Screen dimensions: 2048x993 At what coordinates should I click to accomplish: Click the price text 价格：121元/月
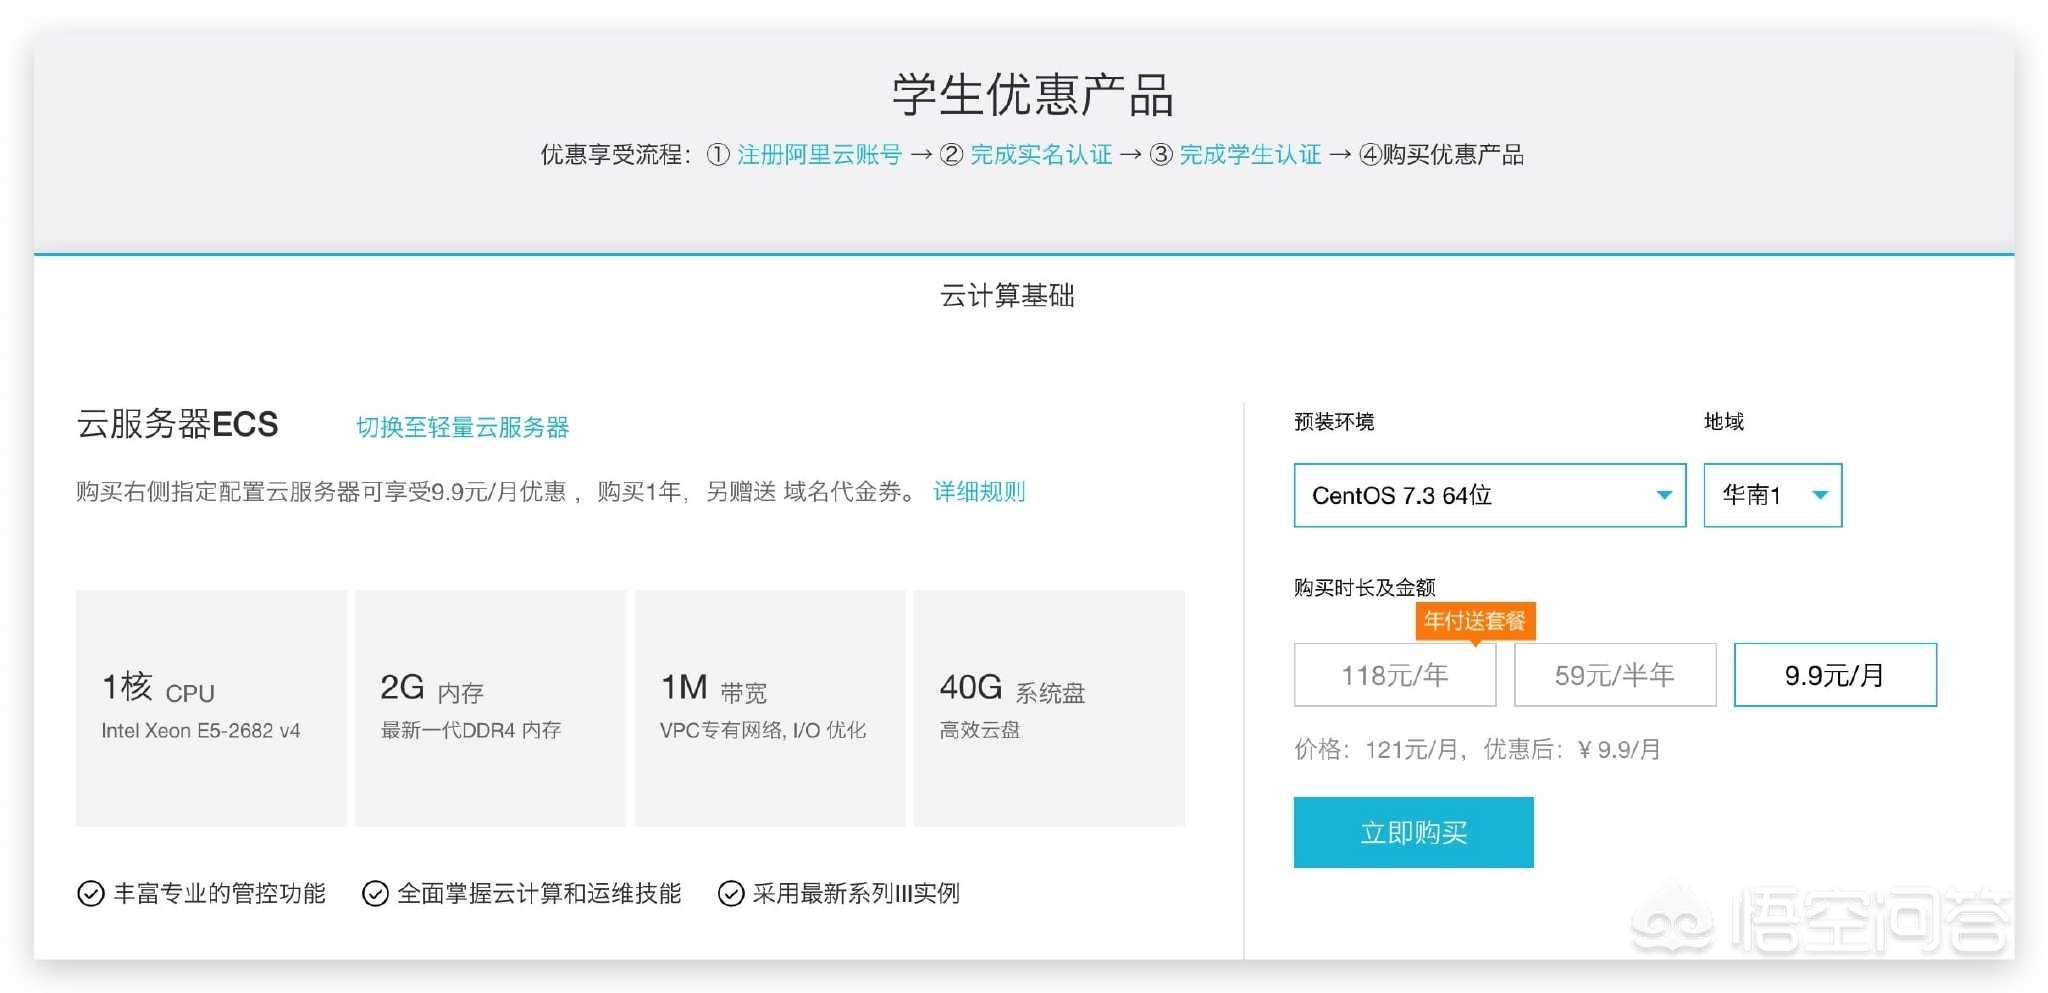1376,749
